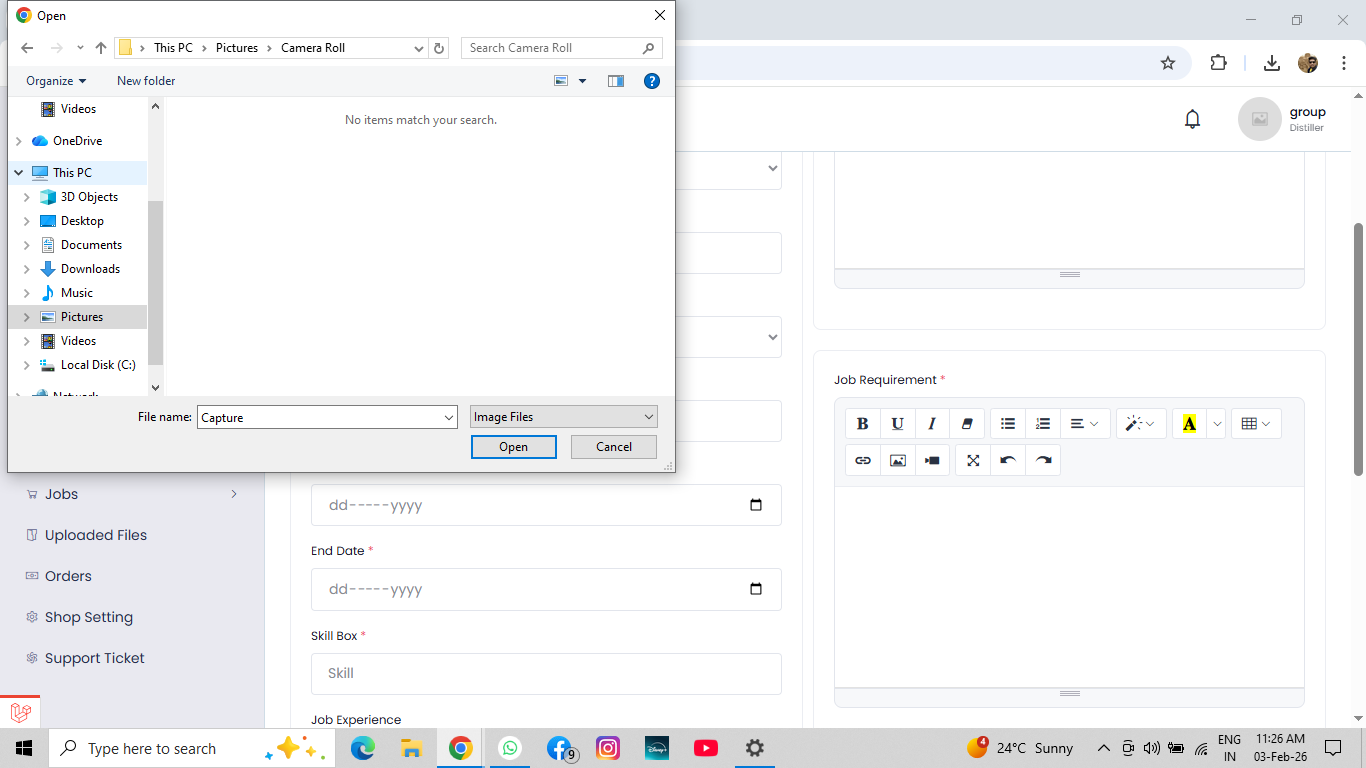Click the insert picture icon in editor
This screenshot has width=1366, height=768.
[x=897, y=460]
